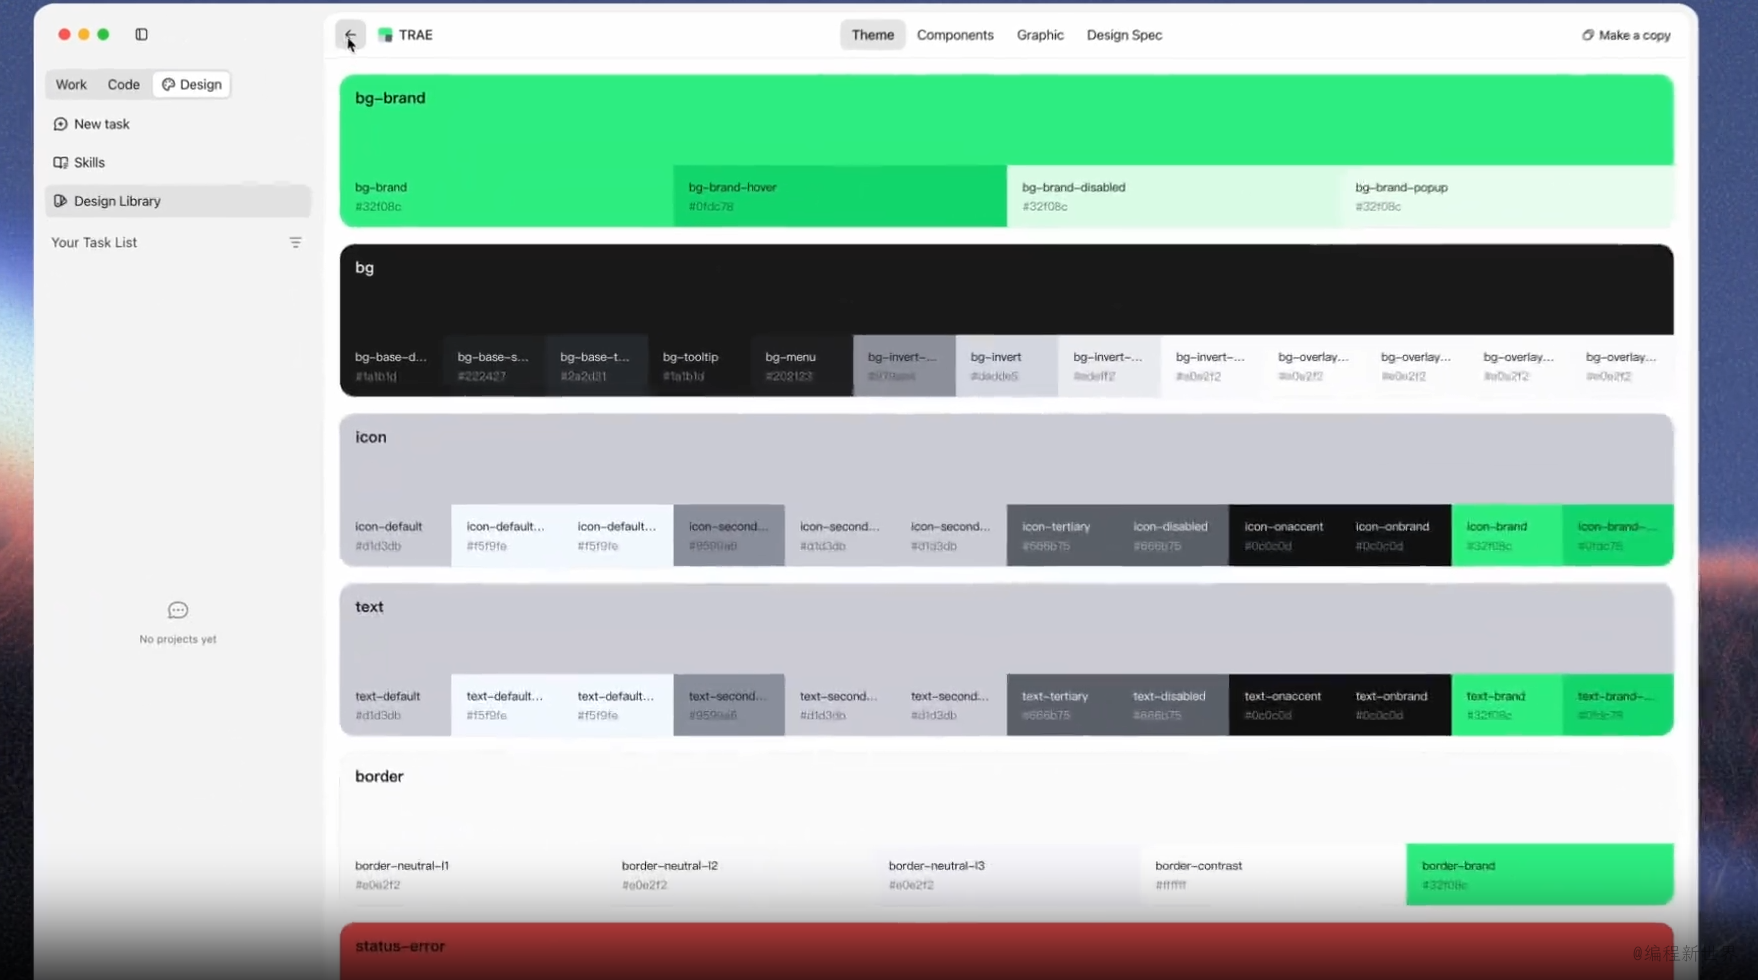Select the icon-brand green swatch
The height and width of the screenshot is (980, 1758).
click(1507, 536)
